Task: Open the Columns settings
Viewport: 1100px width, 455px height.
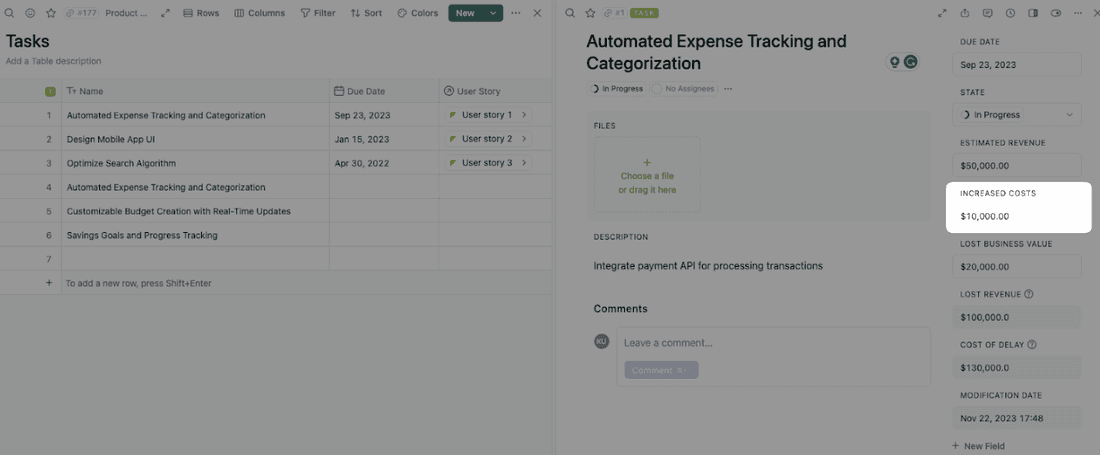Action: click(260, 13)
